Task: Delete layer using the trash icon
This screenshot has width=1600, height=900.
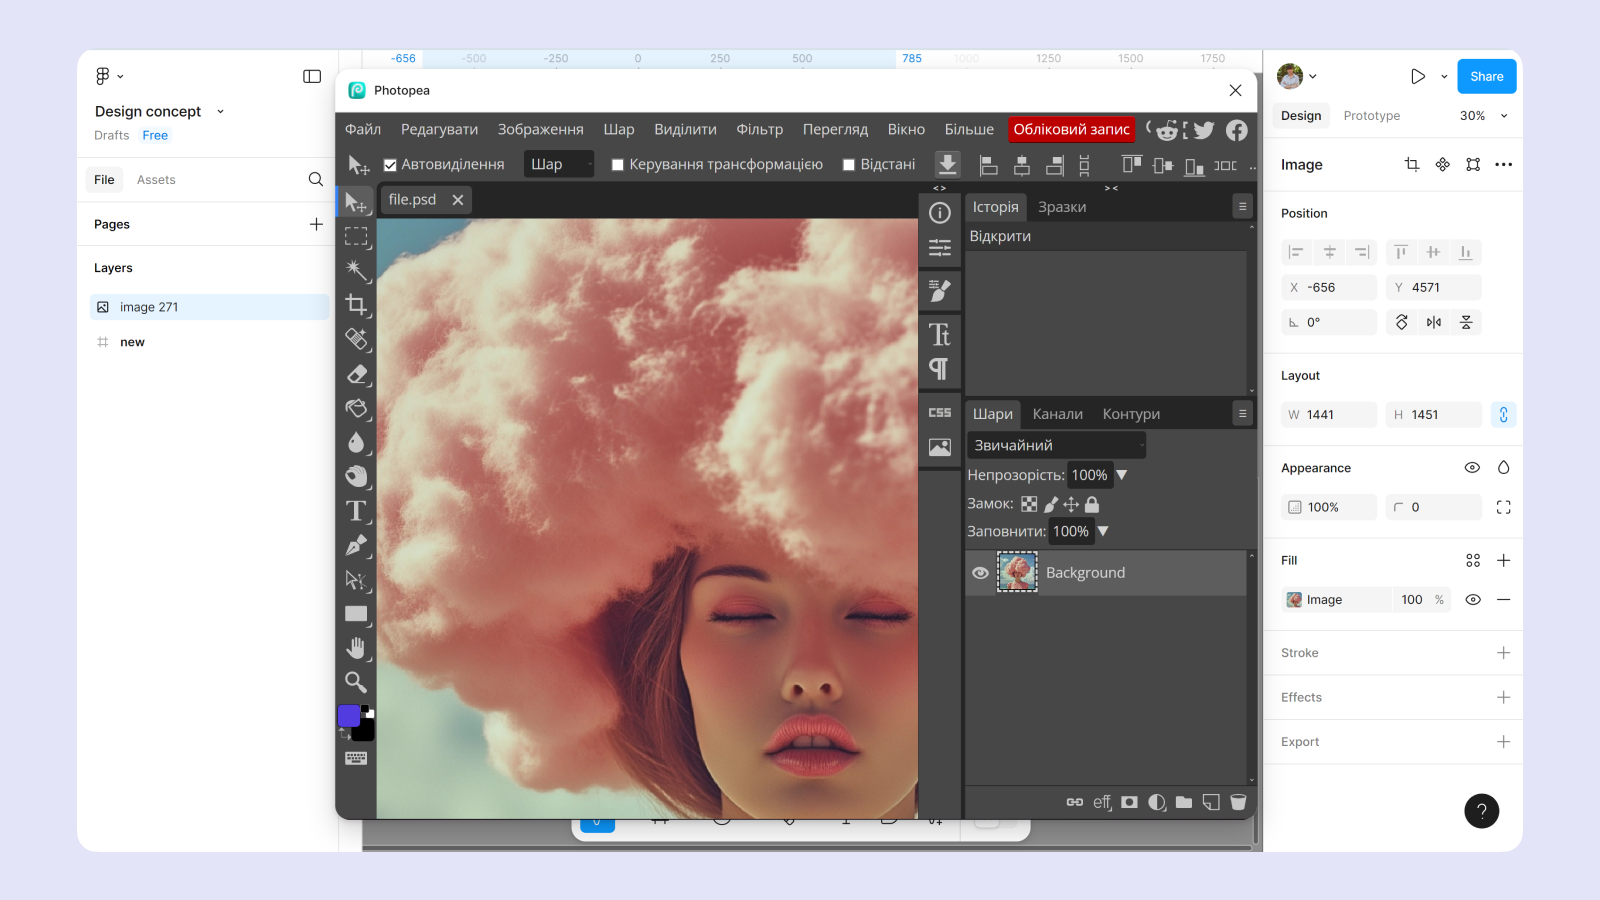Action: [1238, 802]
